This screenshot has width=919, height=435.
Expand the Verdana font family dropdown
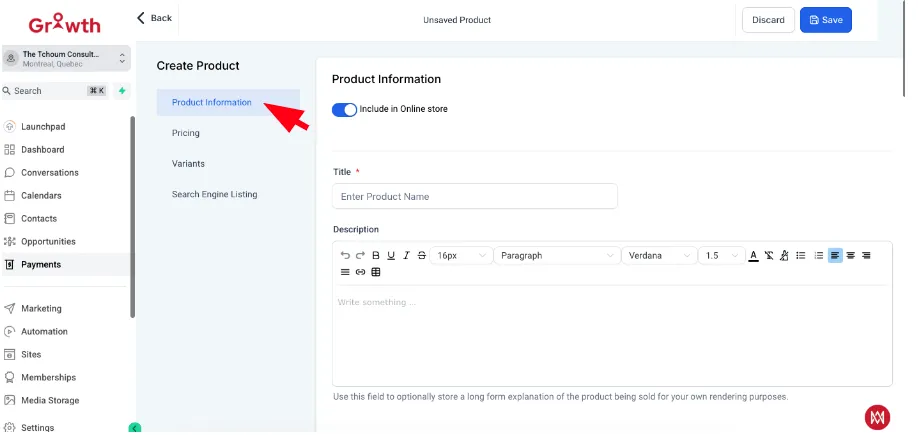(x=659, y=256)
